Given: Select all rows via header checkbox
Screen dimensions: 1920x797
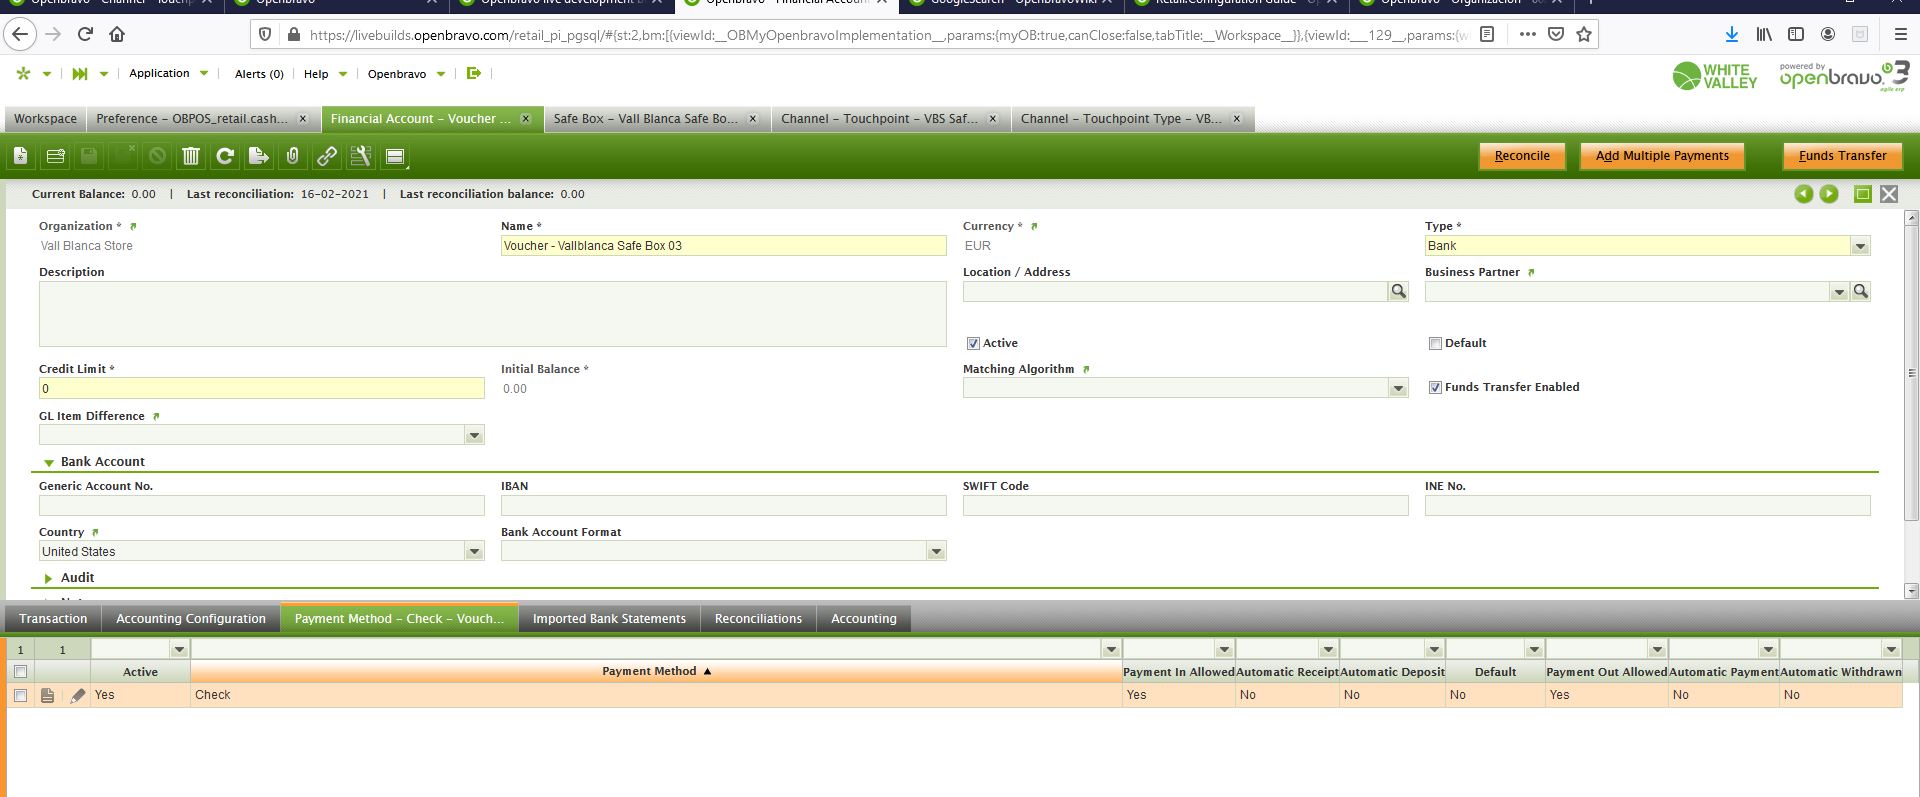Looking at the screenshot, I should point(20,672).
